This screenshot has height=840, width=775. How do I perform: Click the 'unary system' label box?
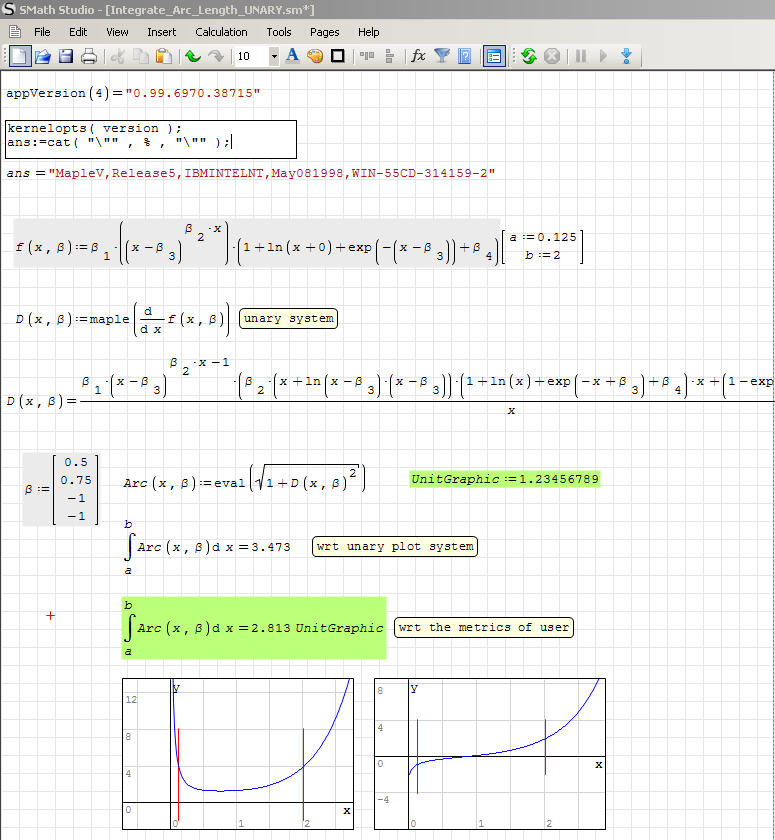pyautogui.click(x=288, y=319)
